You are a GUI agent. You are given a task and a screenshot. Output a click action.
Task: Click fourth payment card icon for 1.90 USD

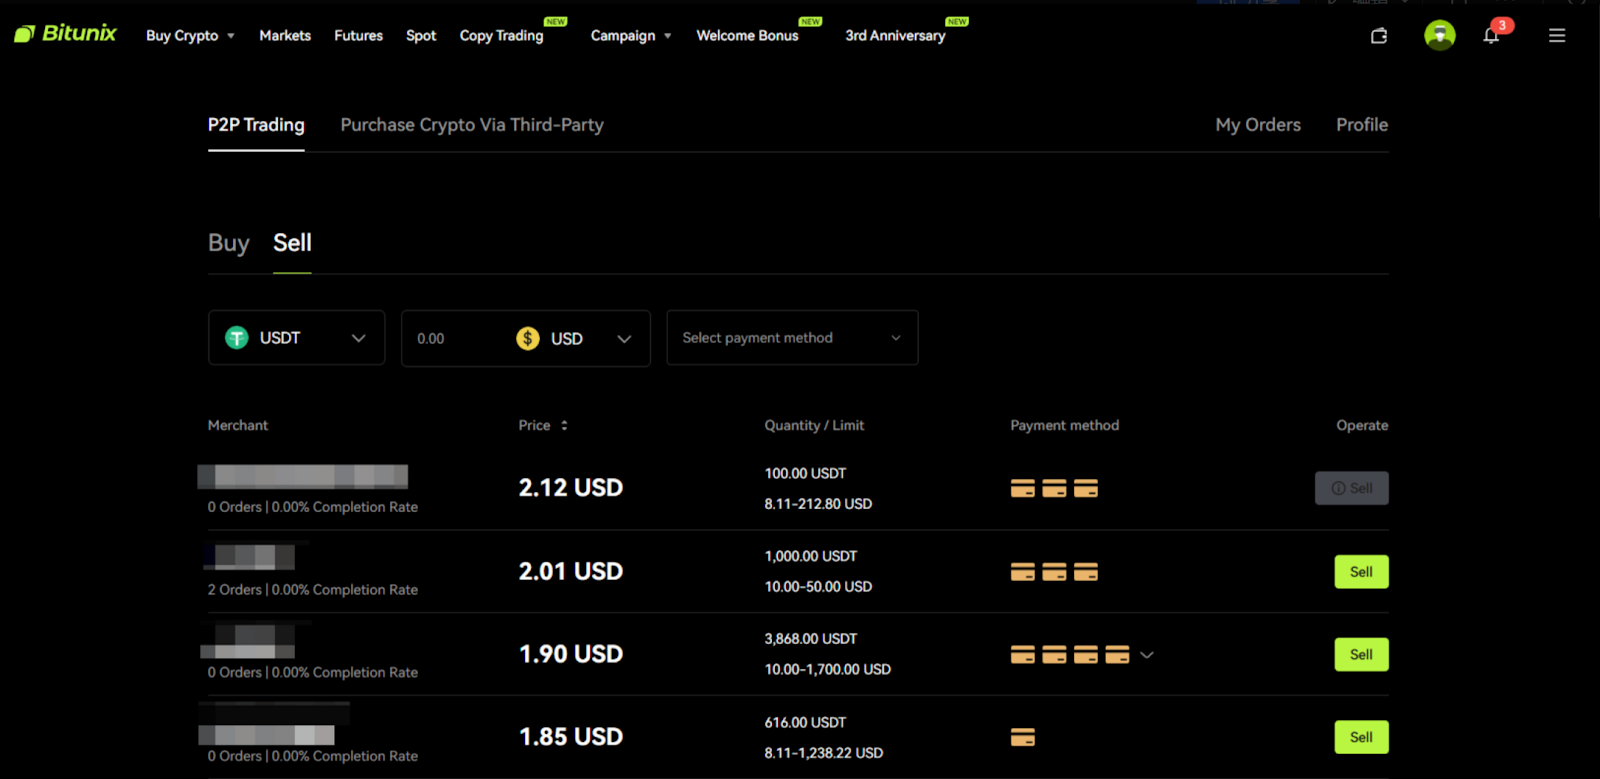tap(1117, 655)
